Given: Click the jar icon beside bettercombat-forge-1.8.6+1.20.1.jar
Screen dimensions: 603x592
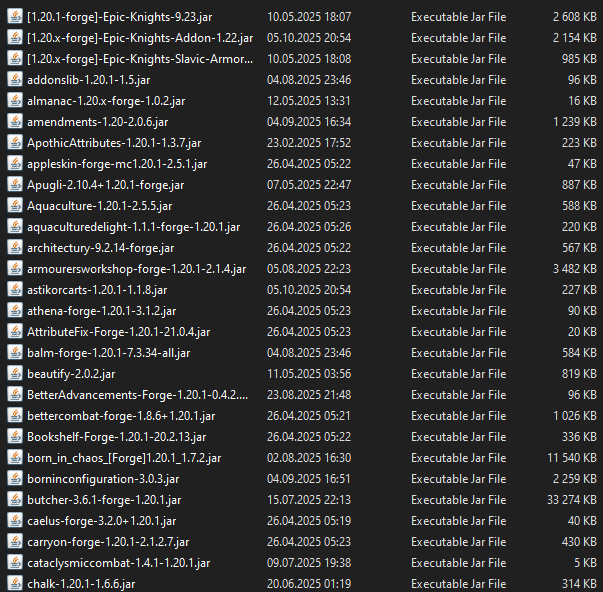Looking at the screenshot, I should tap(15, 416).
